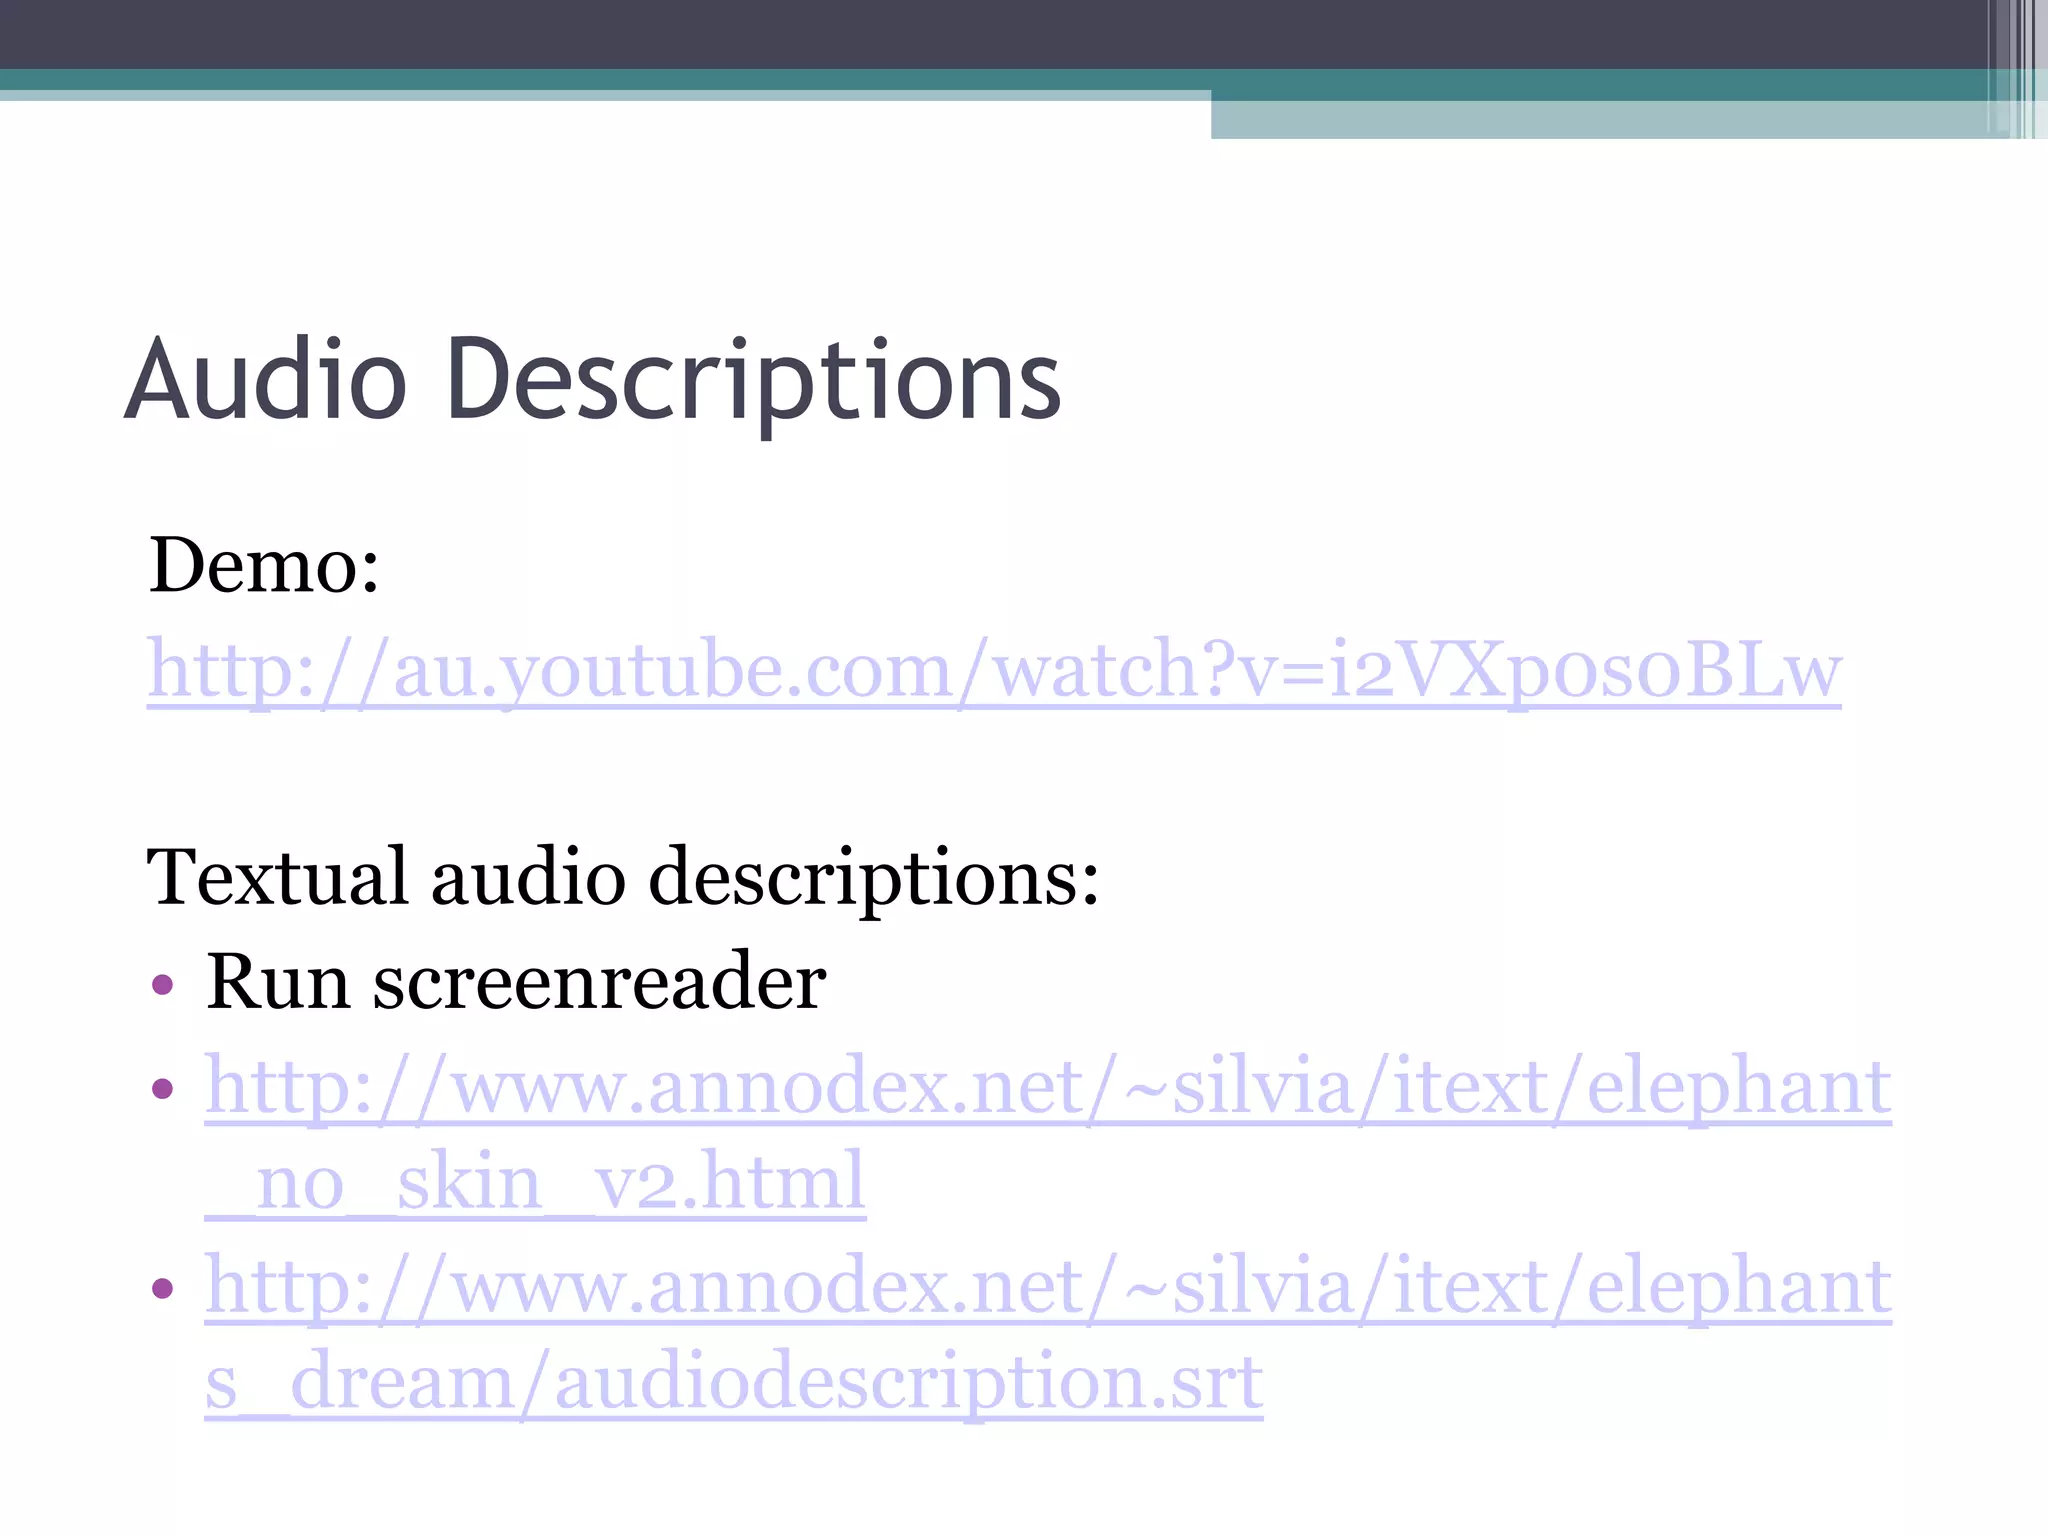Screen dimensions: 2048x1536
Task: Click the 'au.youtube.com' portion of the demo link
Action: tap(672, 671)
